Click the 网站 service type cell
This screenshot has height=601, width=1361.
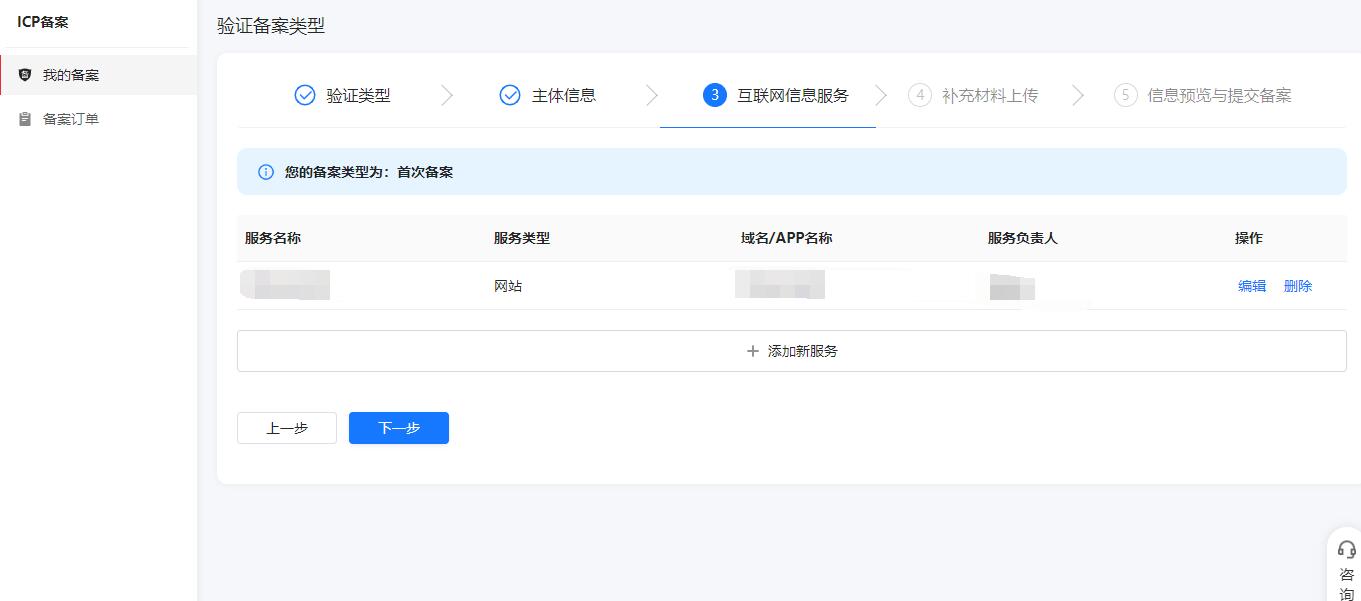pos(508,286)
